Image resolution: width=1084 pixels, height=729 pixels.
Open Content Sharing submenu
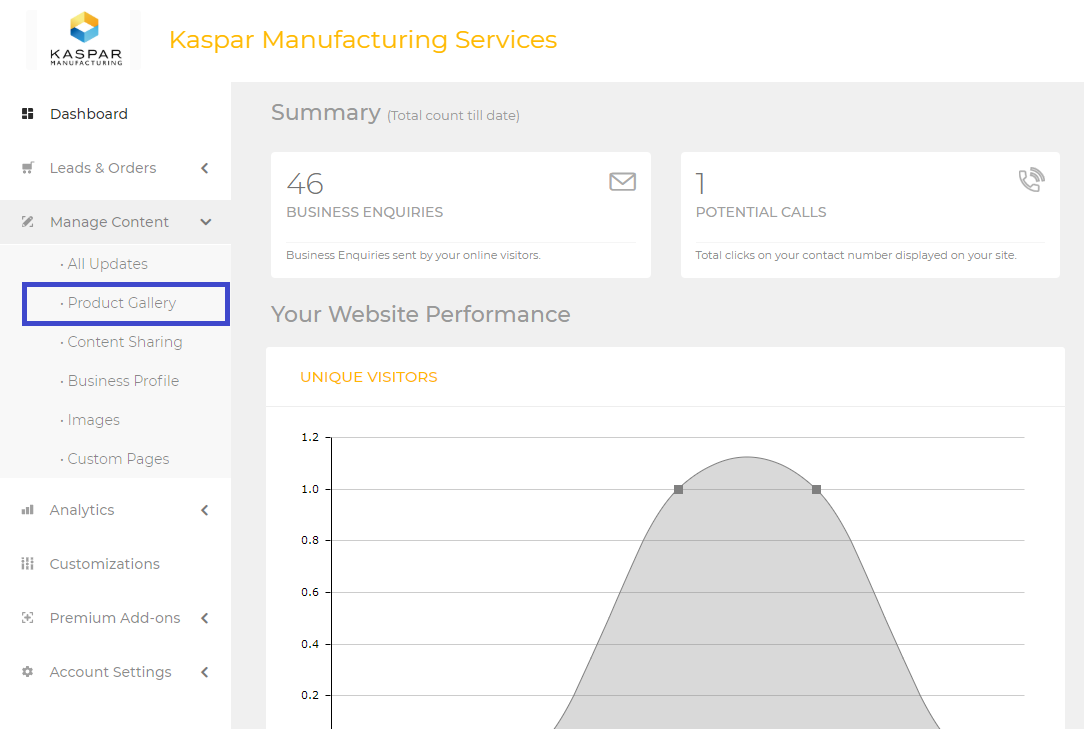pyautogui.click(x=124, y=342)
